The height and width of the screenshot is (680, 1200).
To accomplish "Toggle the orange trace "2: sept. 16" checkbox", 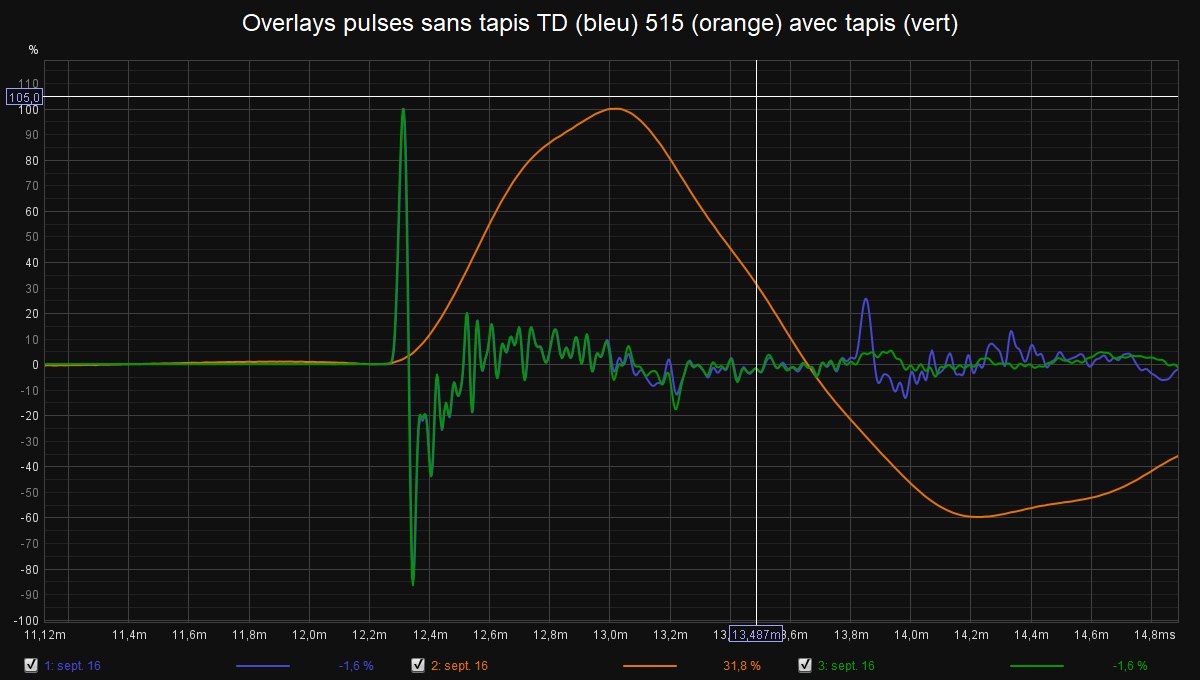I will (x=418, y=665).
